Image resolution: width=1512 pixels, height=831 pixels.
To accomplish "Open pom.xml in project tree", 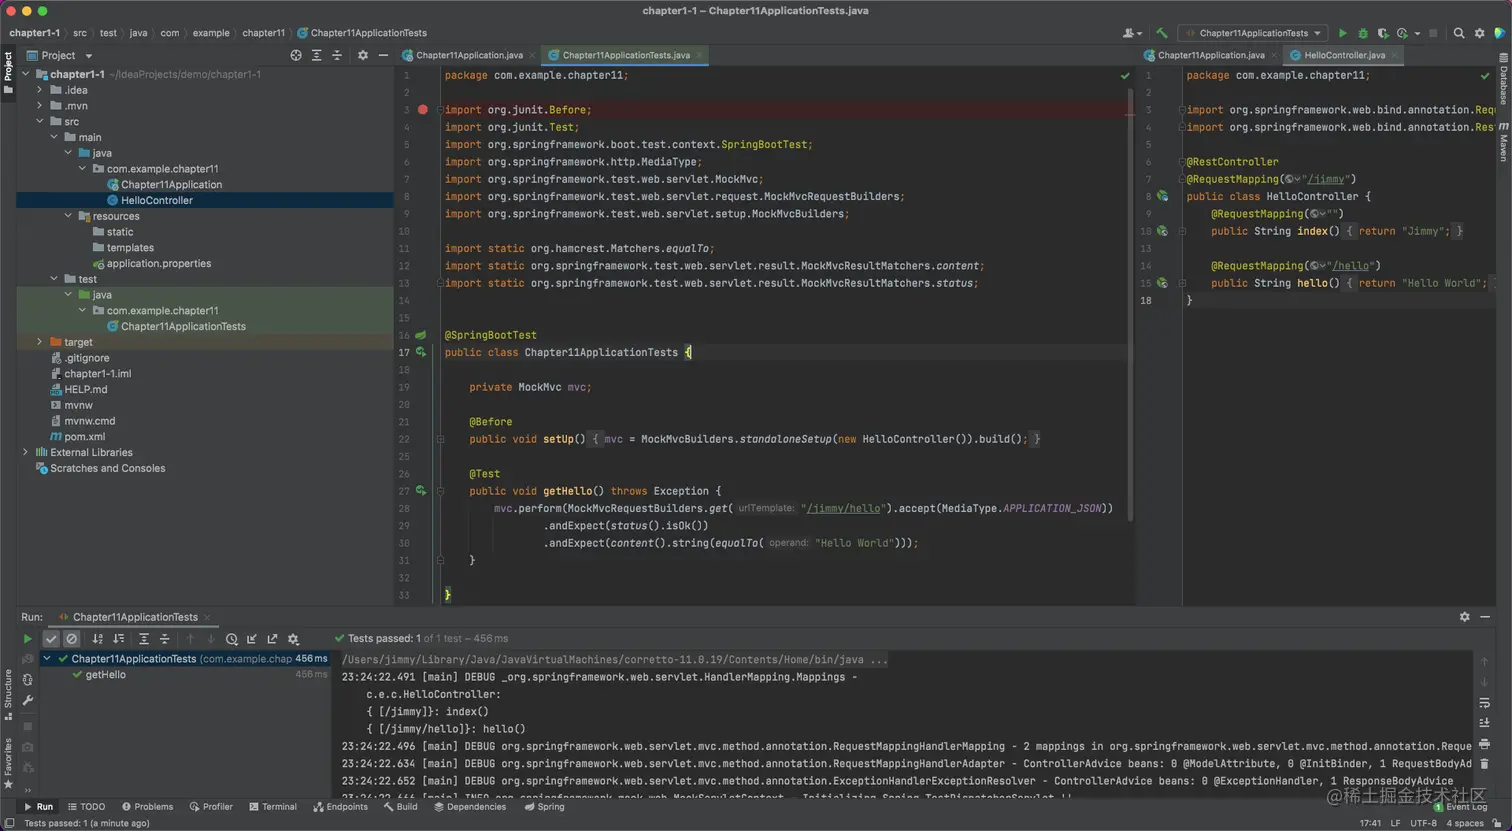I will (85, 437).
